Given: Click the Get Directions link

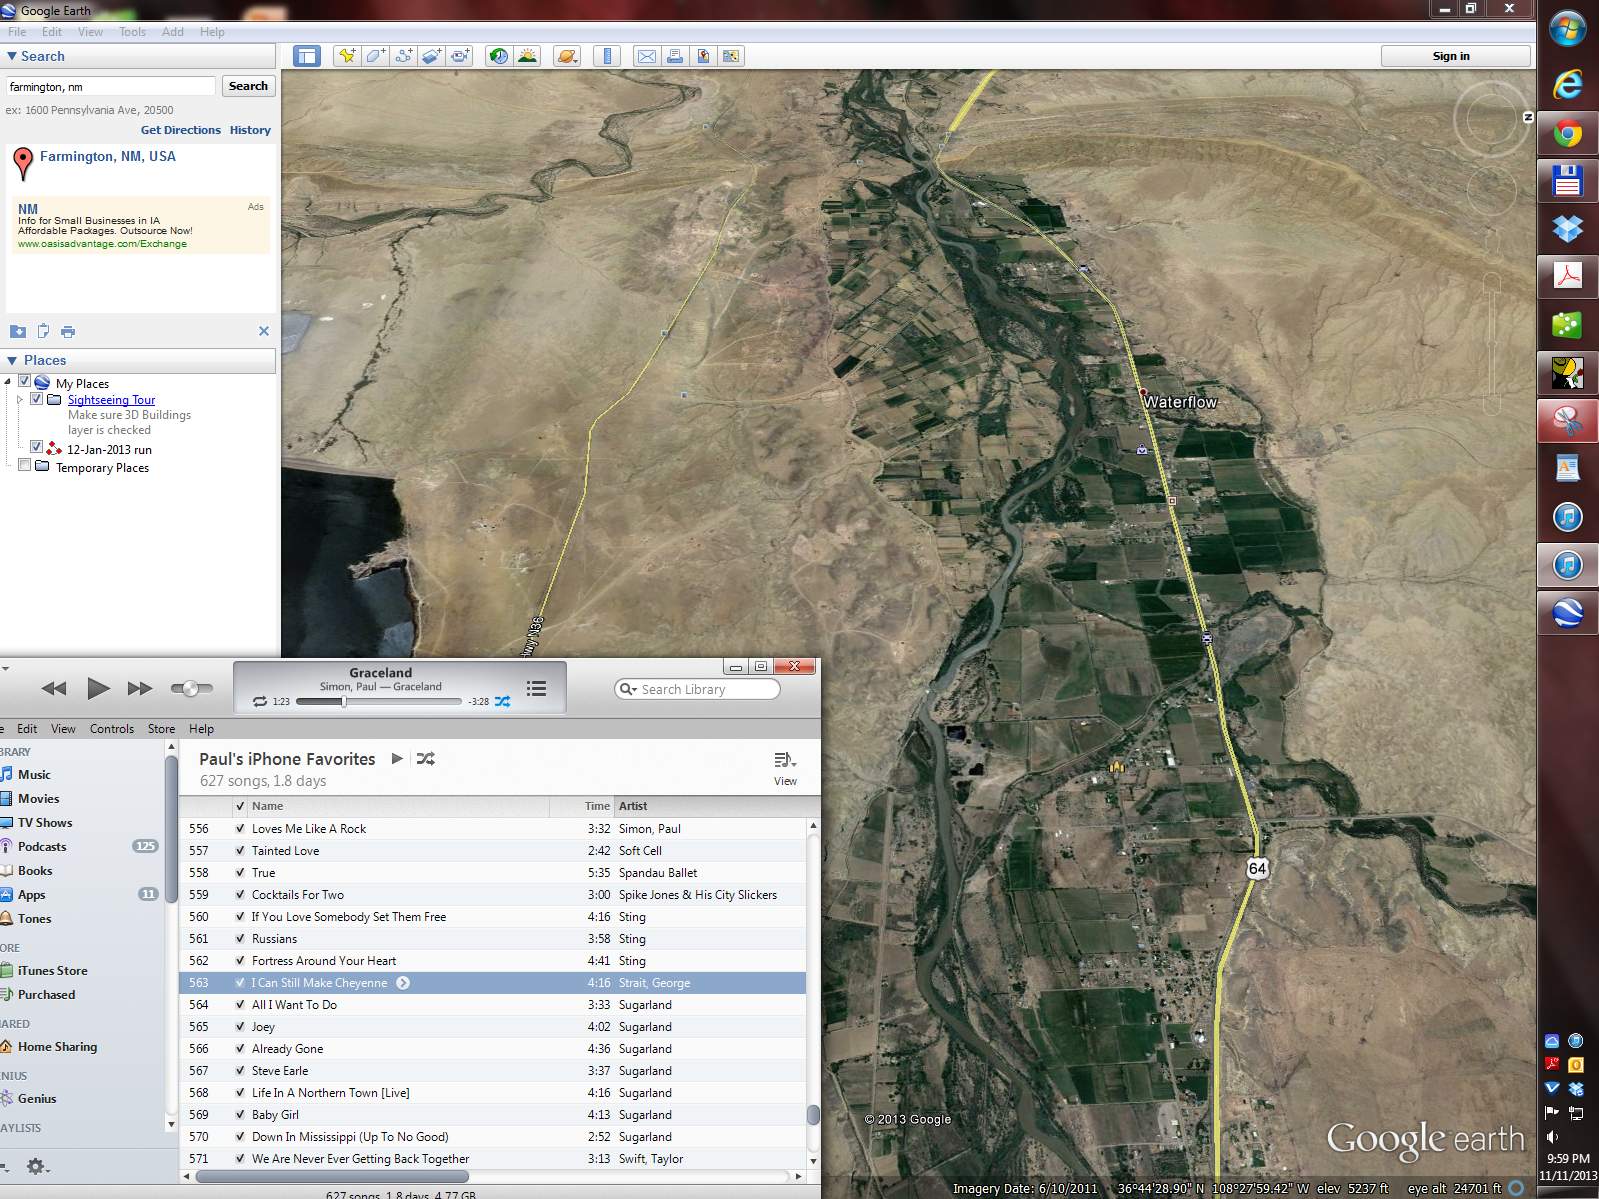Looking at the screenshot, I should pos(180,130).
